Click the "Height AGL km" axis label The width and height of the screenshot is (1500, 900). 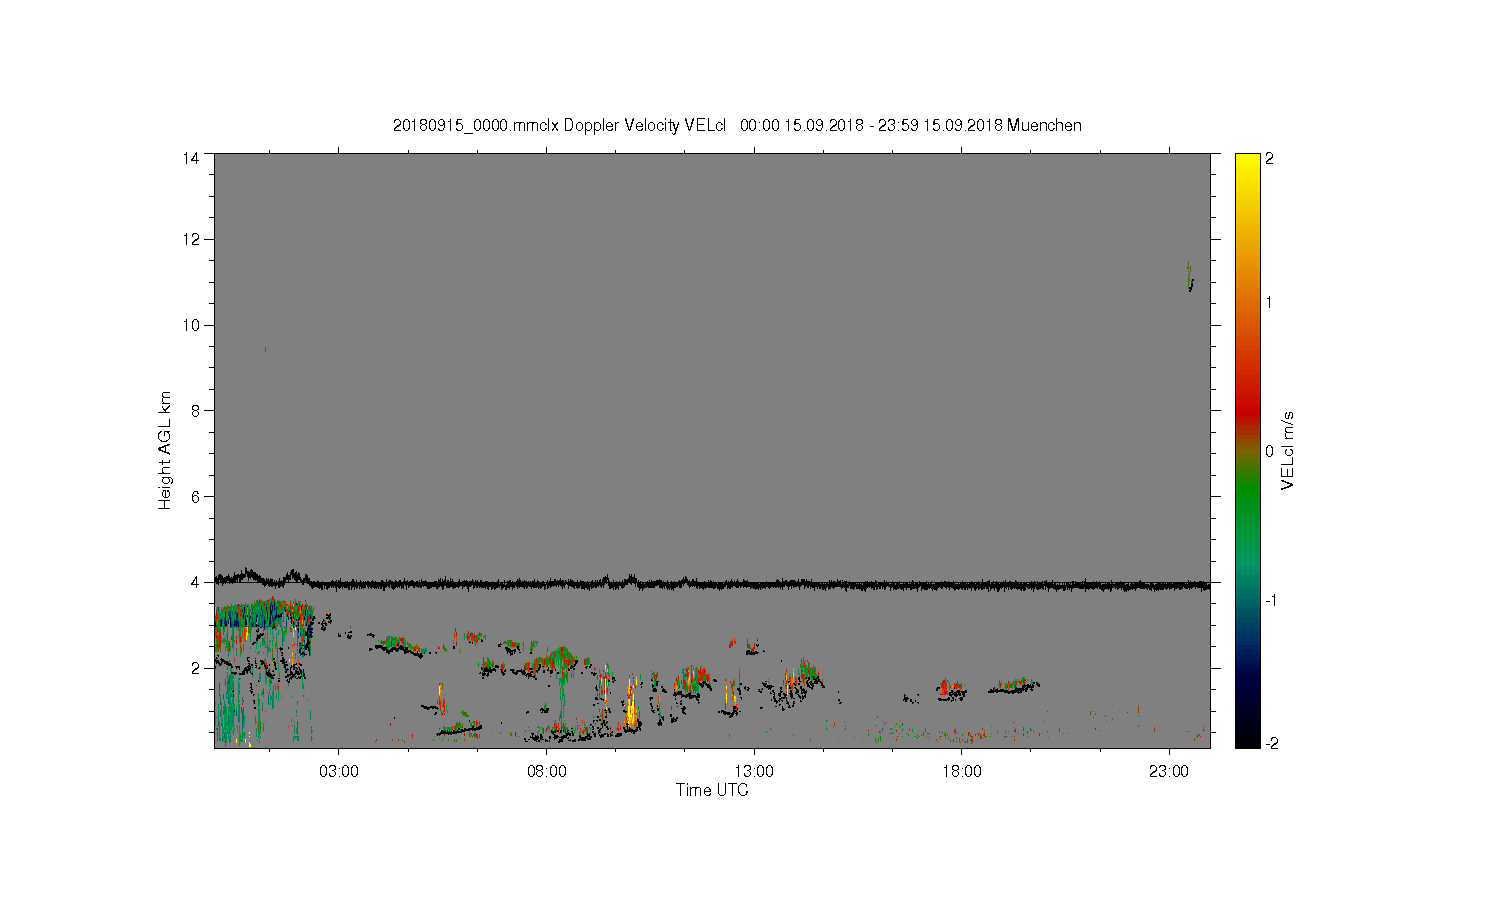pyautogui.click(x=165, y=450)
